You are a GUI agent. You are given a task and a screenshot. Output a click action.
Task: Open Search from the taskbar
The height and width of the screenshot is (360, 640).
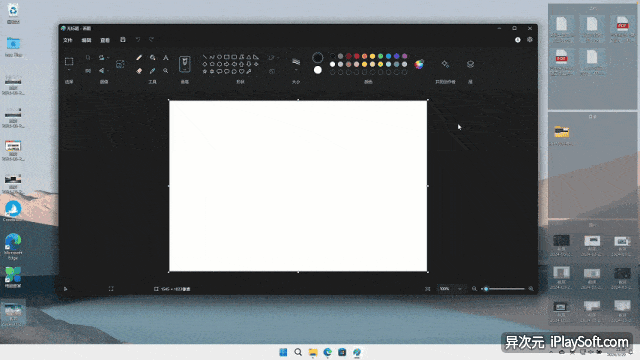pos(298,352)
